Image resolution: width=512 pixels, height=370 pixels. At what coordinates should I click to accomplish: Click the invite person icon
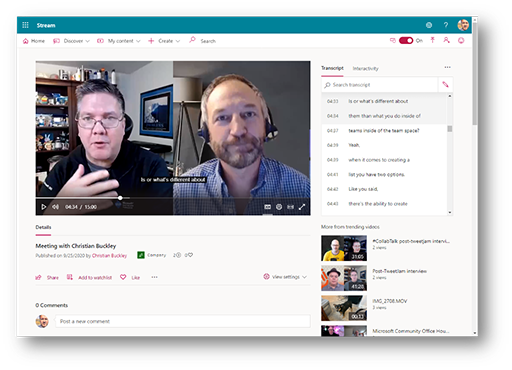(446, 40)
